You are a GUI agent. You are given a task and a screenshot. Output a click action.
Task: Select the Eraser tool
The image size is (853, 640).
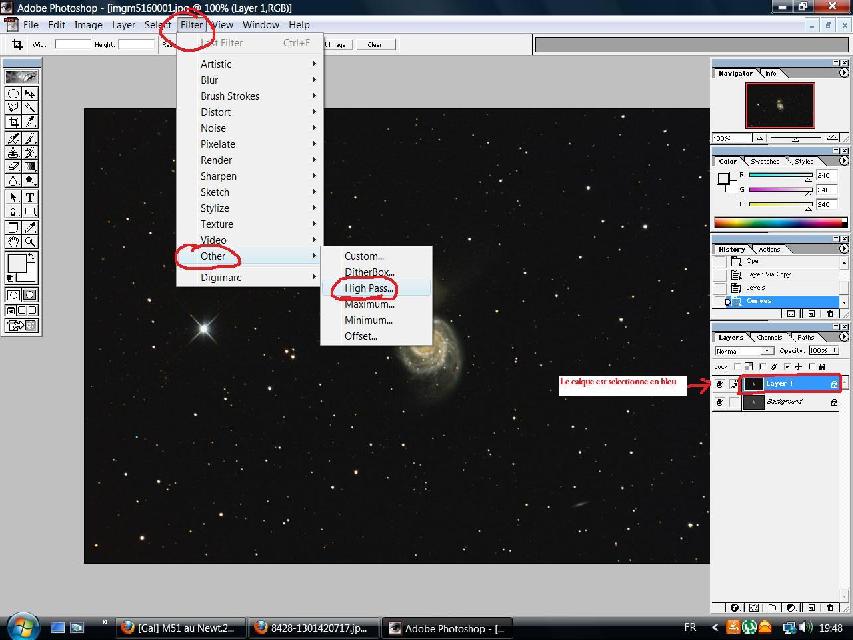[x=13, y=166]
